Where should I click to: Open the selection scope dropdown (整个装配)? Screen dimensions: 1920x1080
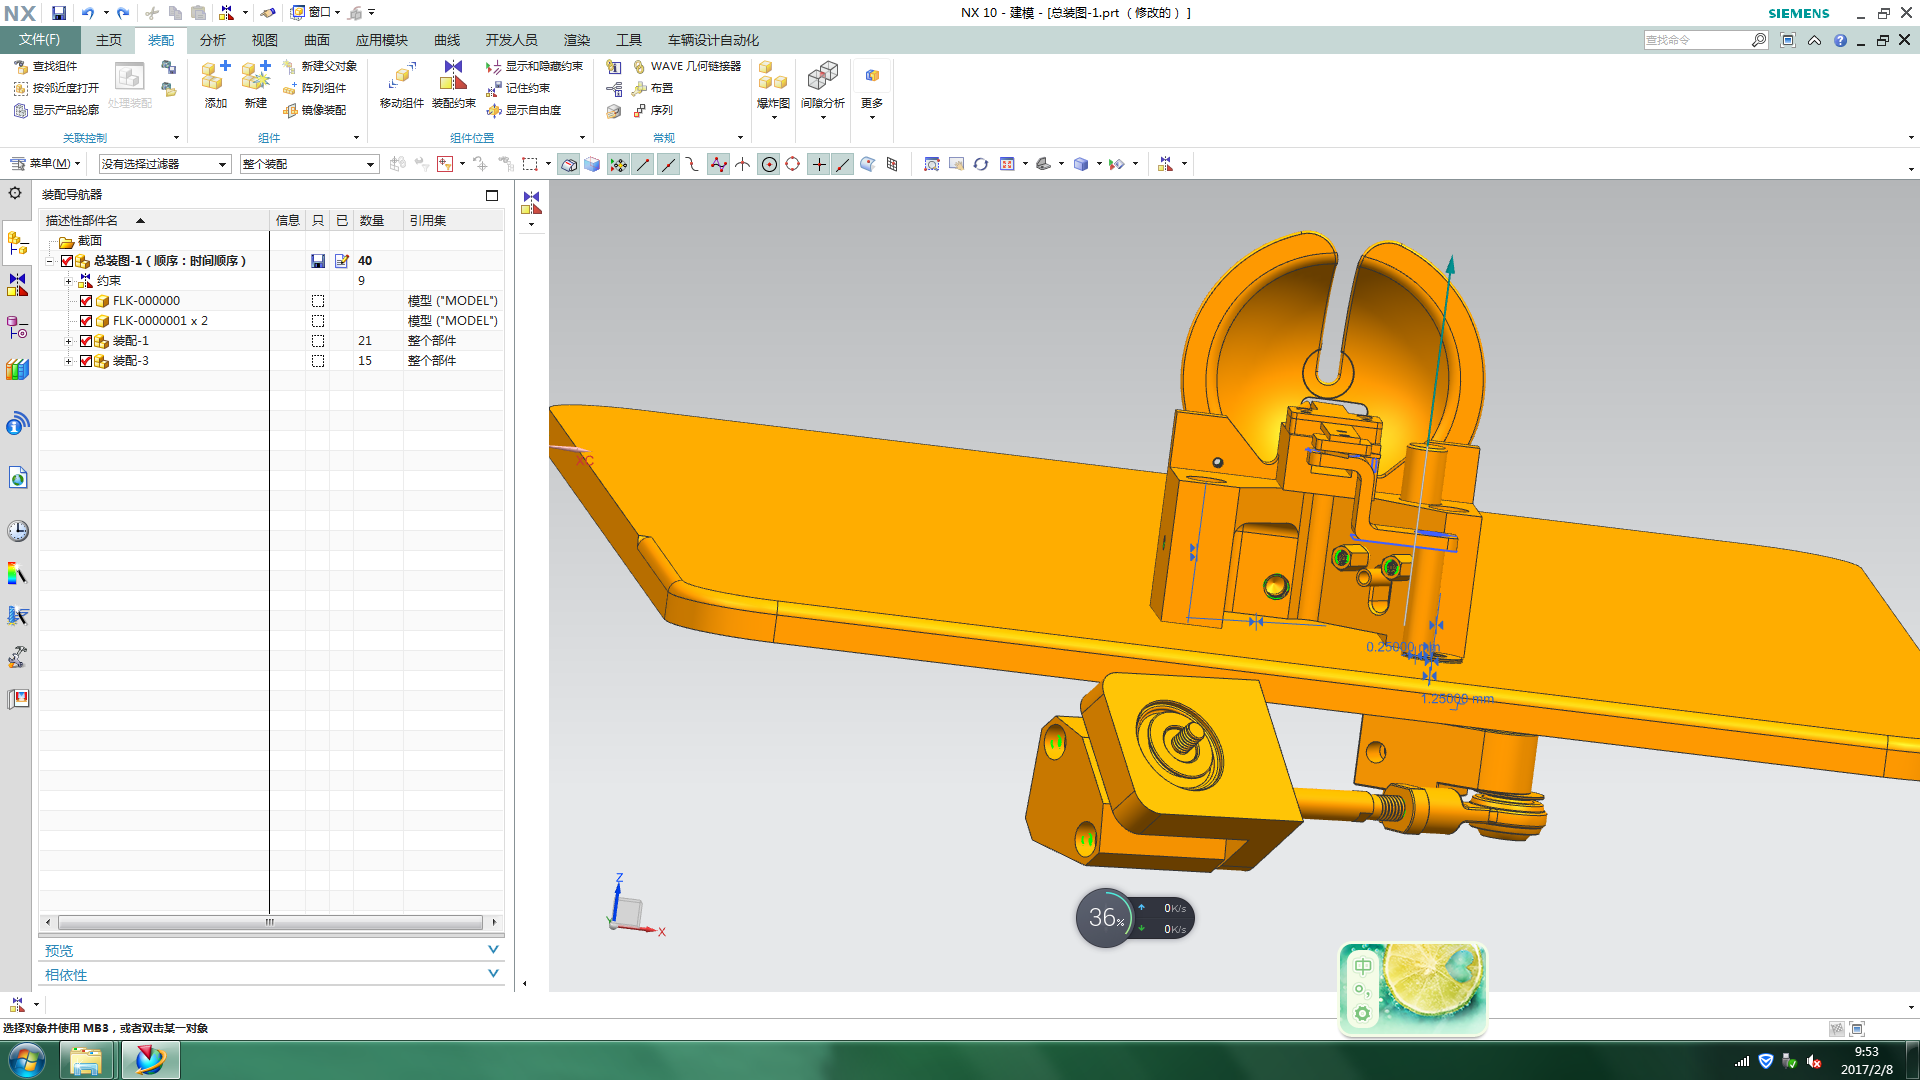coord(309,164)
